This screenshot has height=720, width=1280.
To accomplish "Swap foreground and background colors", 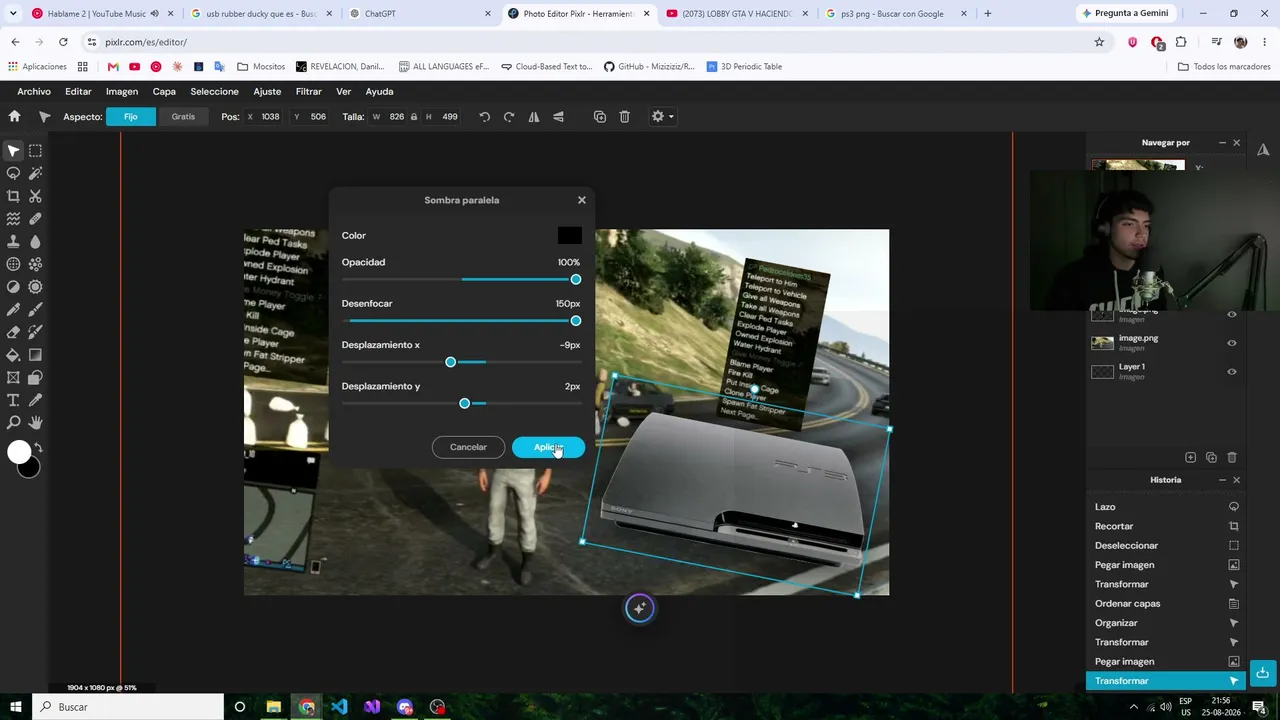I will (39, 448).
